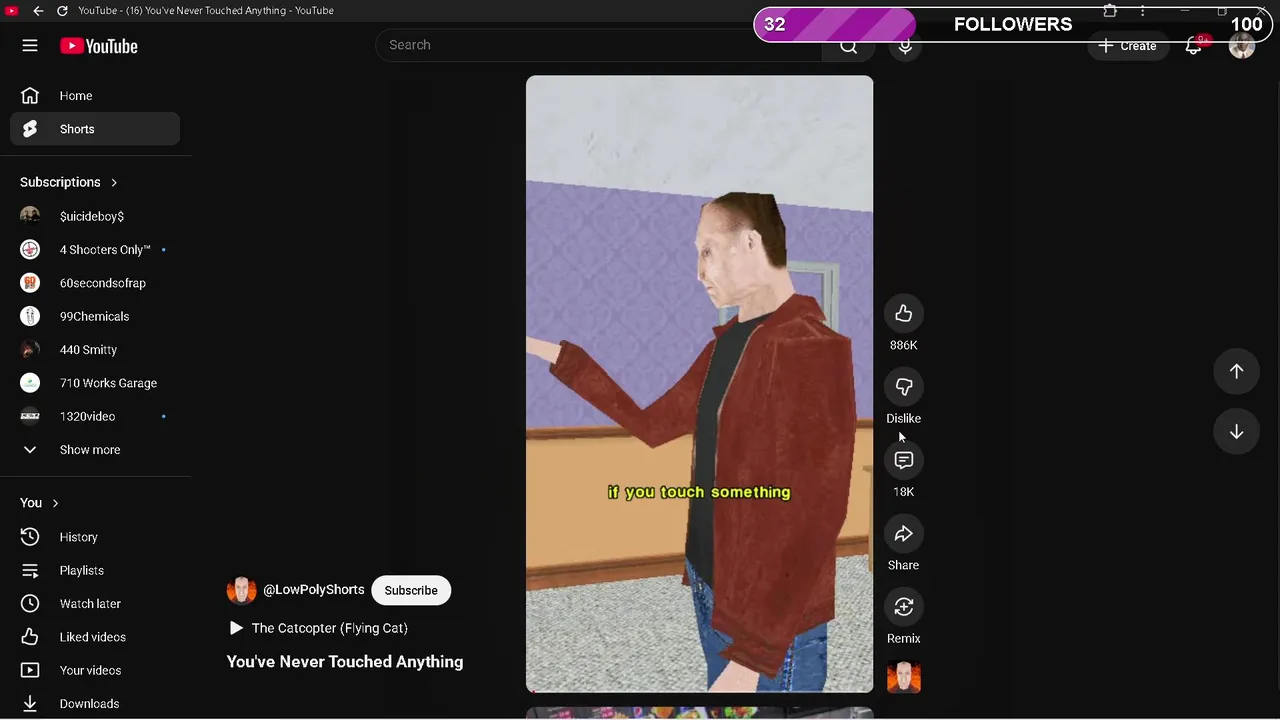
Task: Open 4 Shooters Only subscription
Action: pos(95,250)
